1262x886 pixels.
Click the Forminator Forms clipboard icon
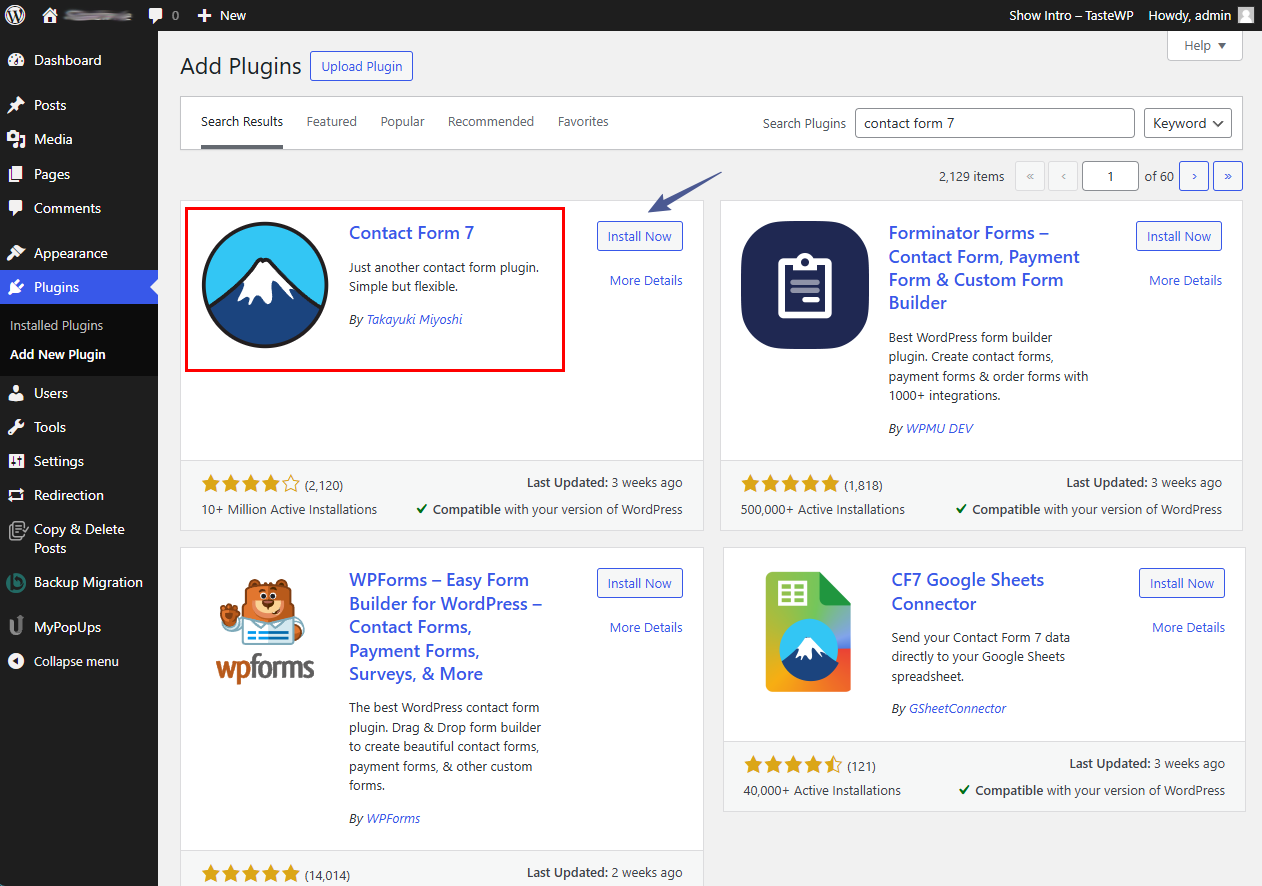click(x=805, y=284)
